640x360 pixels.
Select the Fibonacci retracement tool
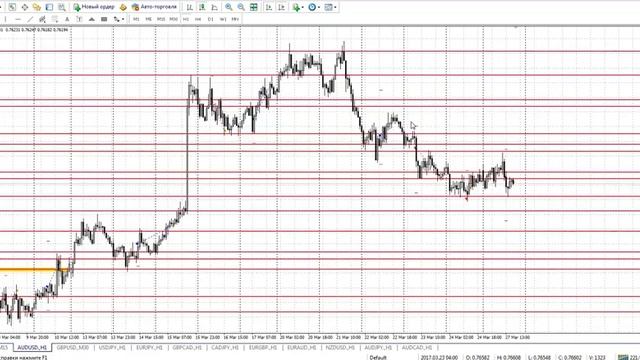pyautogui.click(x=55, y=19)
